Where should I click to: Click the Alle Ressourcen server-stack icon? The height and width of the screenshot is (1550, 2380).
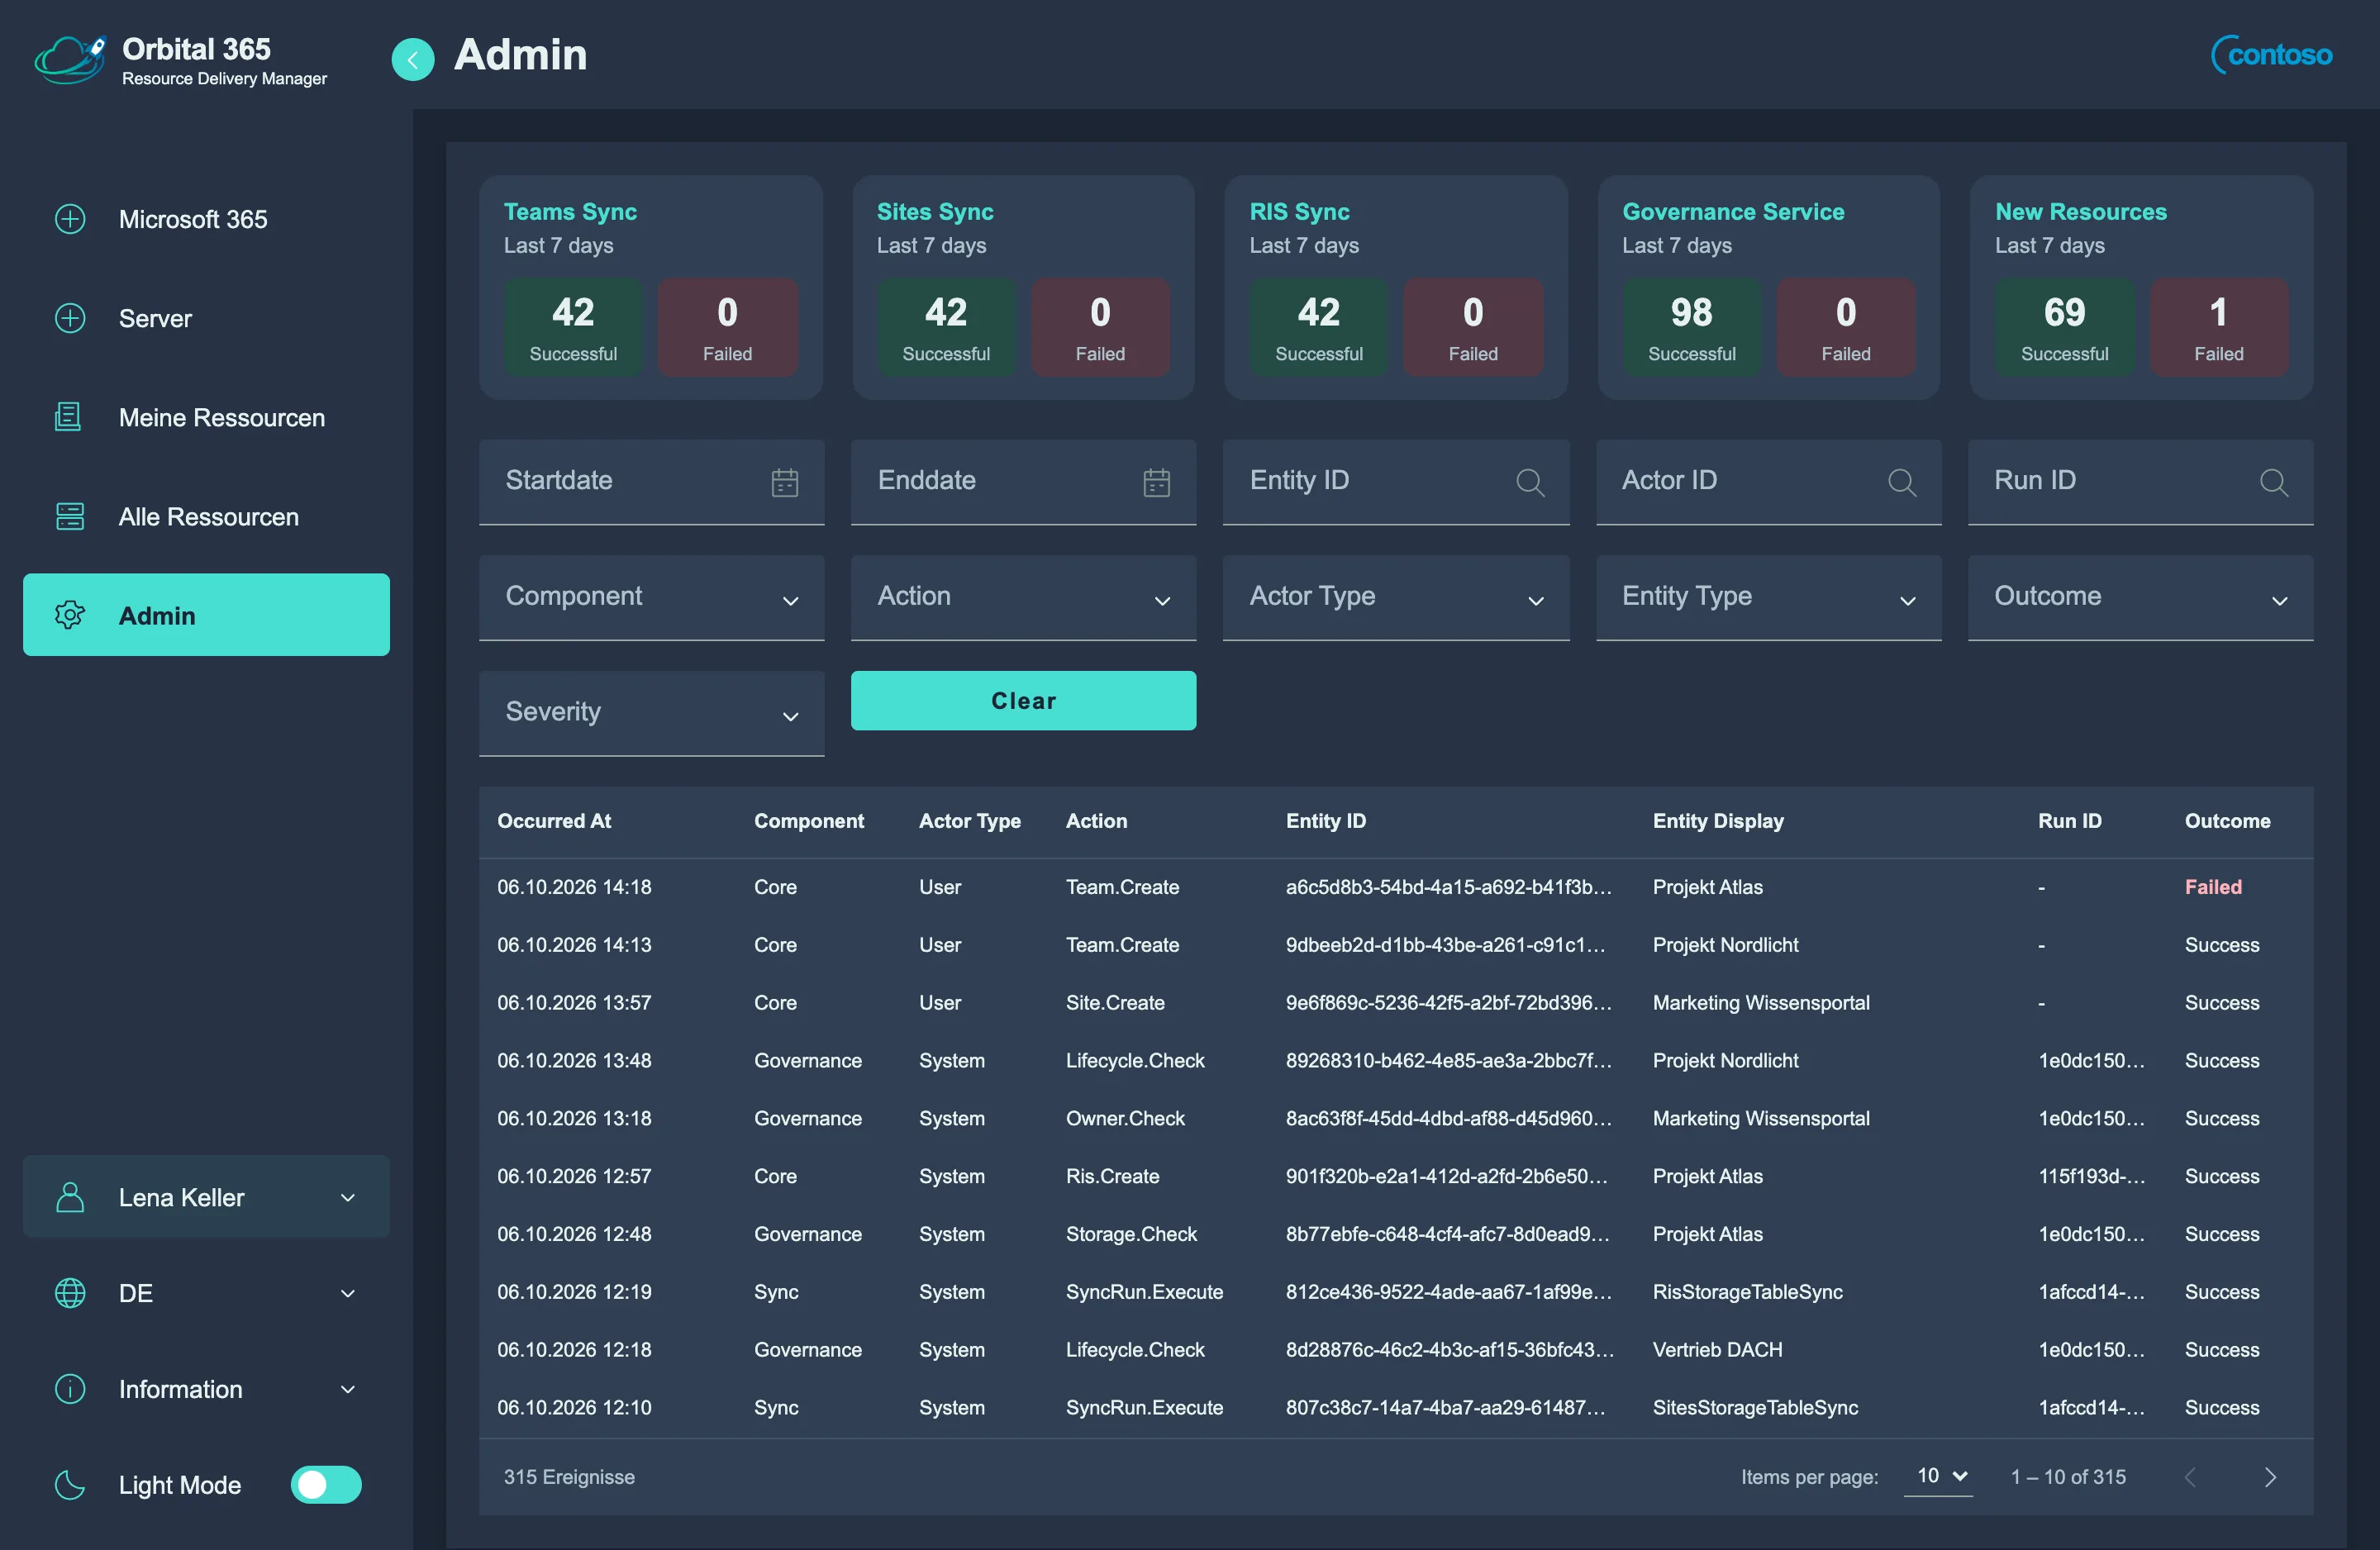pos(70,516)
